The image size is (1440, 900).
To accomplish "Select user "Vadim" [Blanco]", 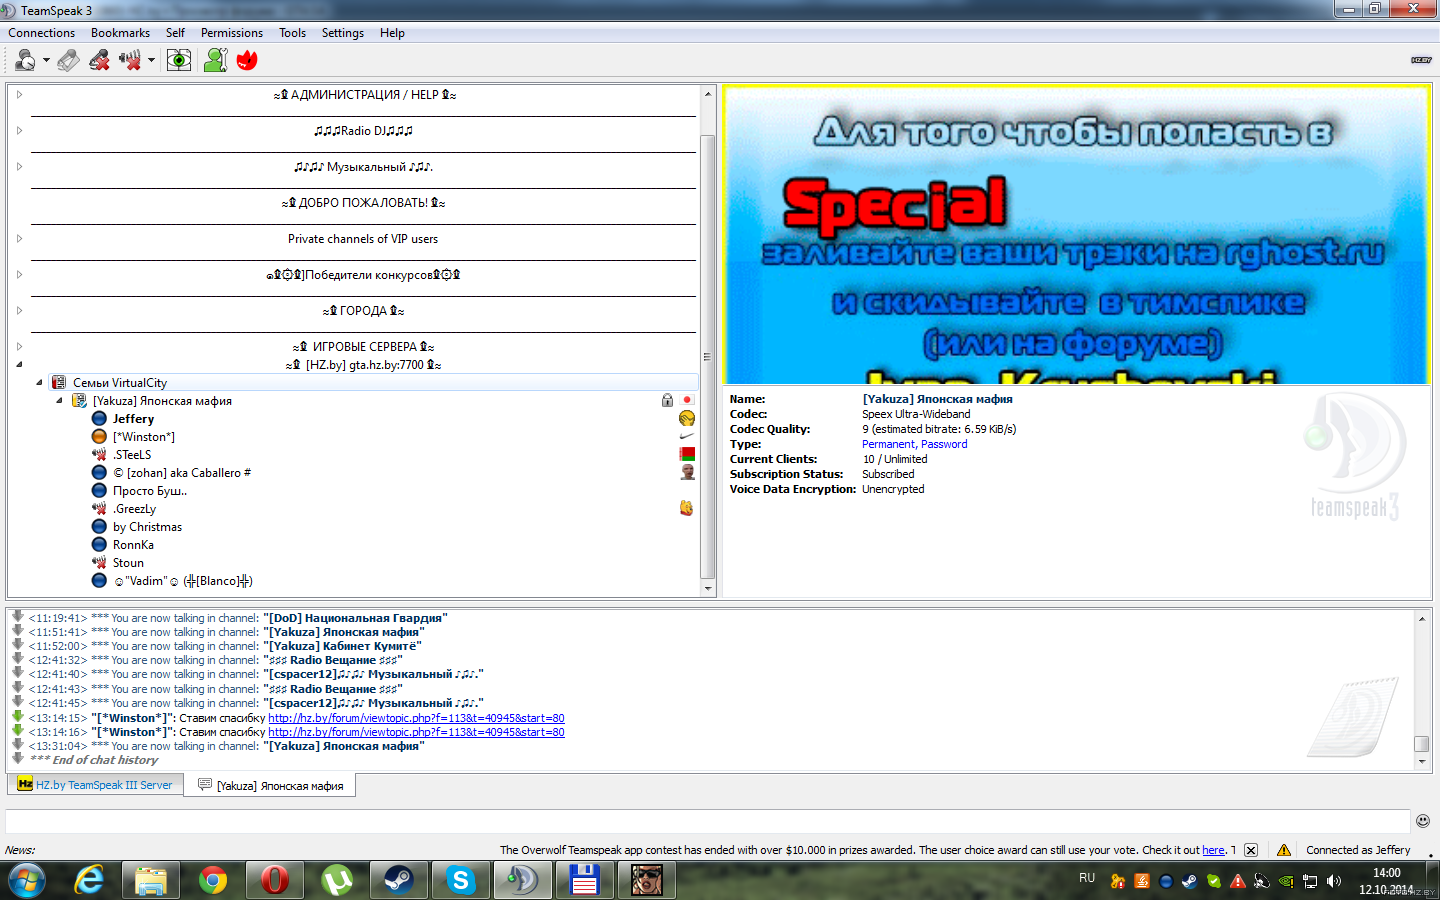I will (183, 581).
